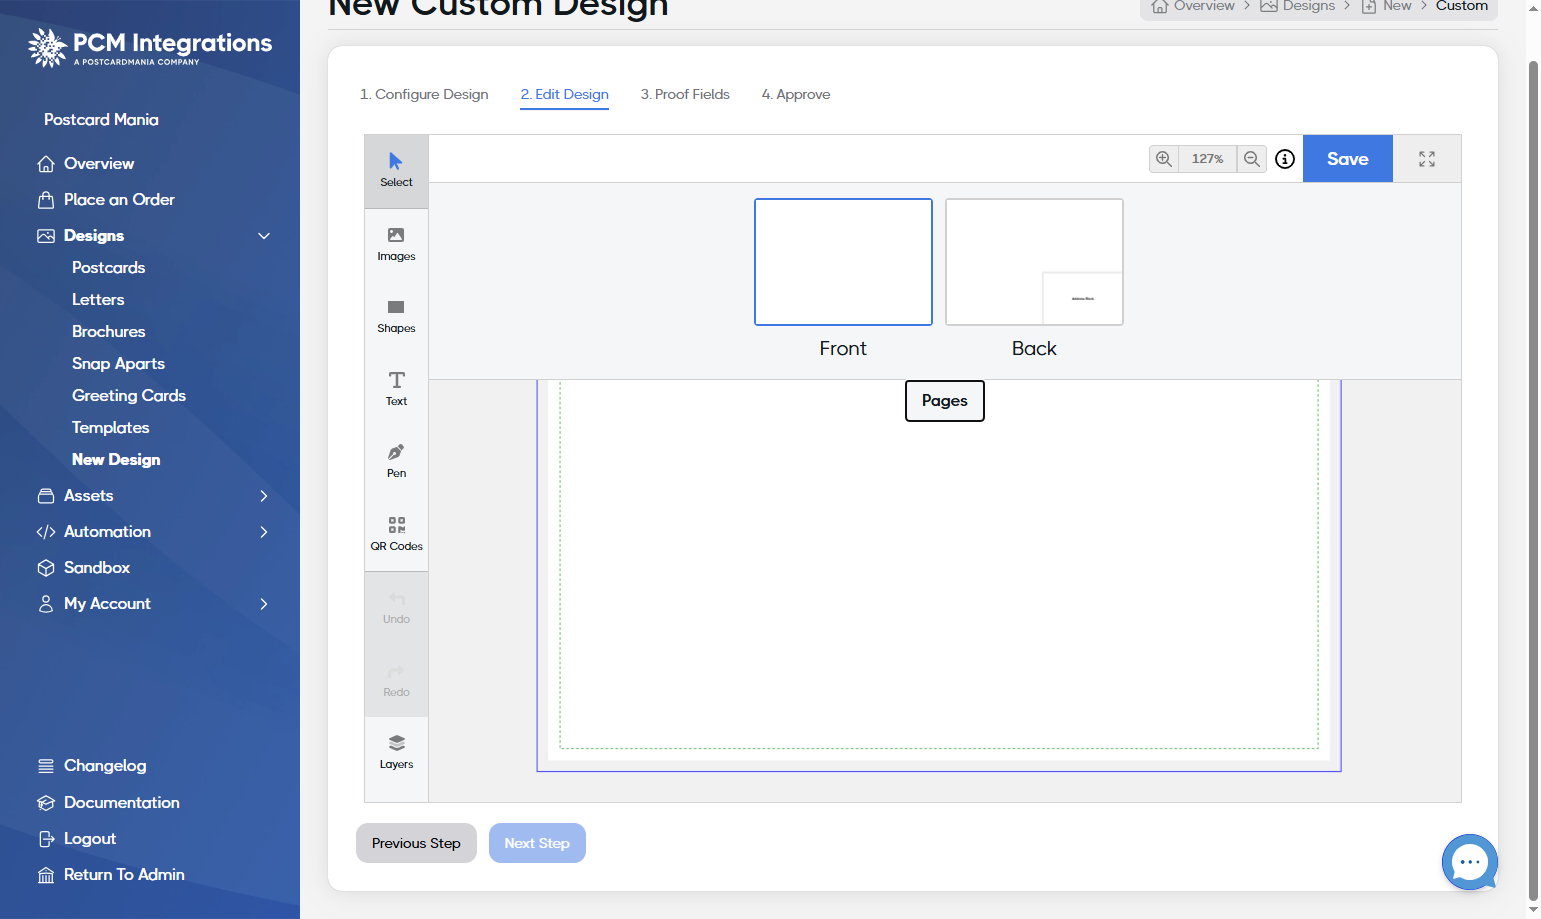
Task: Switch to the Edit Design step tab
Action: coord(564,94)
